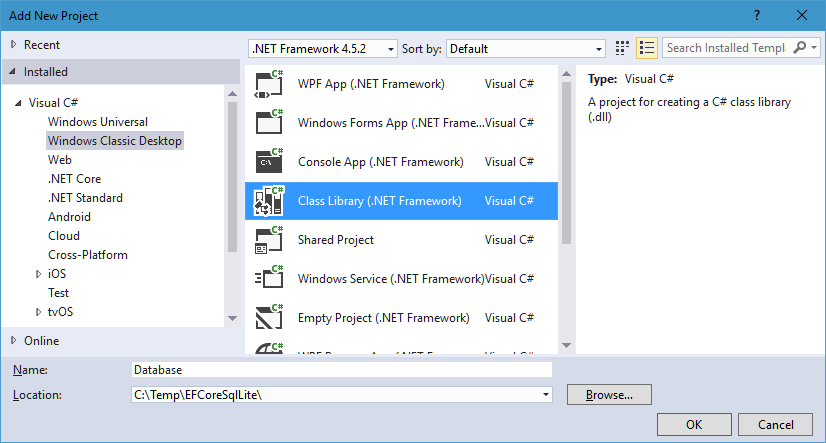
Task: Switch to small icons grid view
Action: tap(622, 48)
